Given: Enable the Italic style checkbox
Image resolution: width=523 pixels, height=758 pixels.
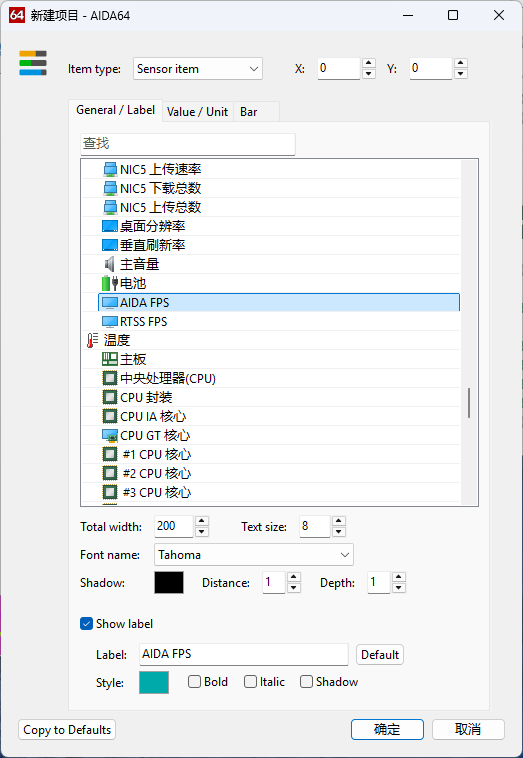Looking at the screenshot, I should point(250,682).
